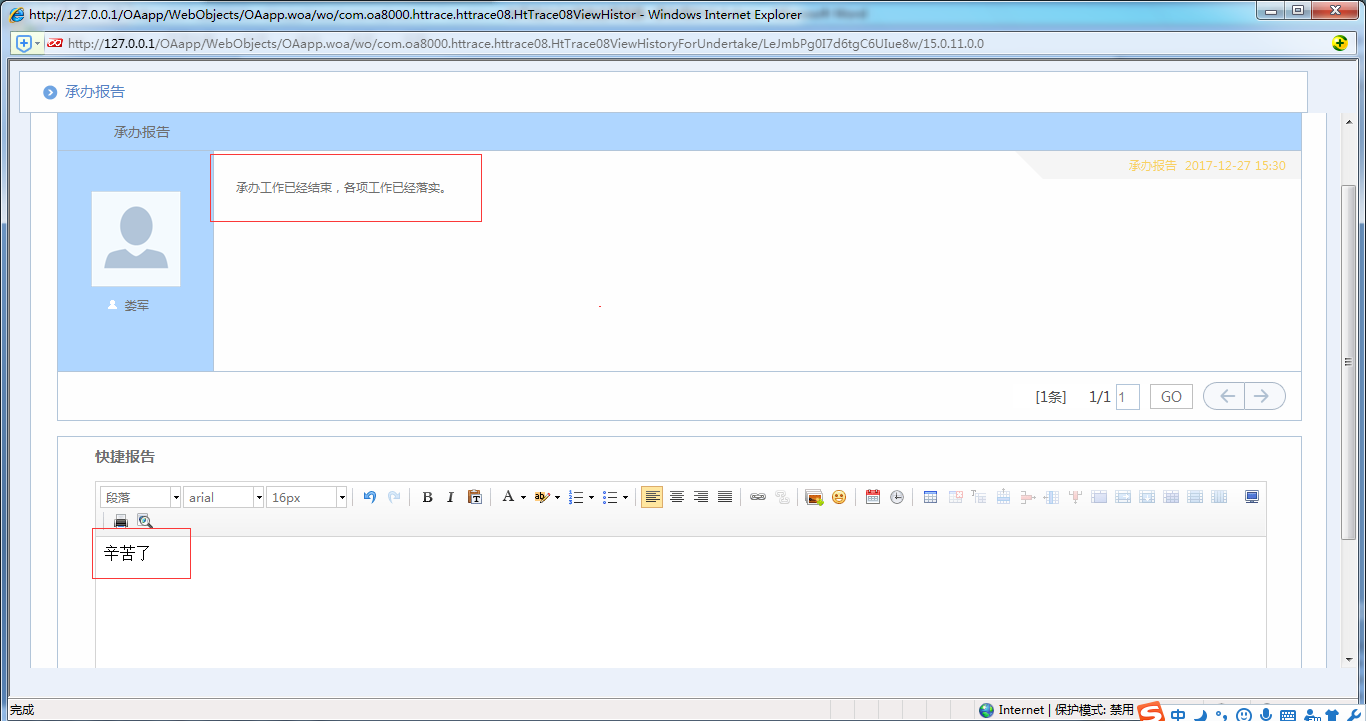The height and width of the screenshot is (721, 1366).
Task: Open the arial font family dropdown
Action: (x=223, y=497)
